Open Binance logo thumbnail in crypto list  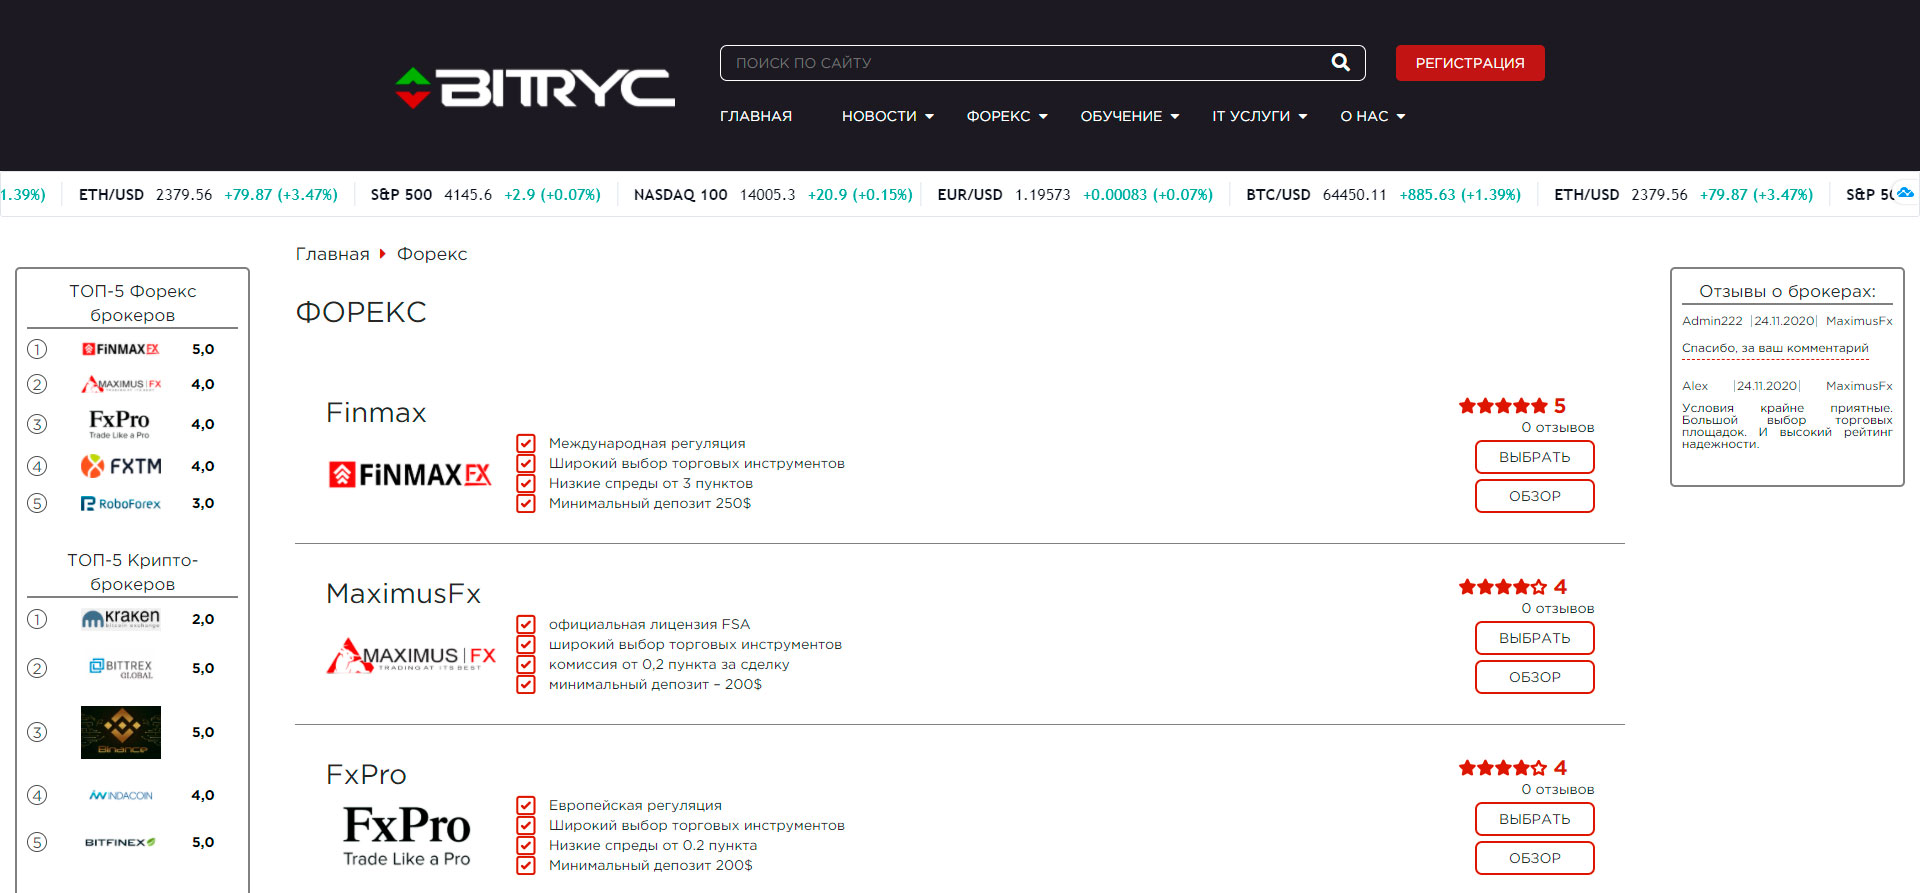[x=121, y=732]
